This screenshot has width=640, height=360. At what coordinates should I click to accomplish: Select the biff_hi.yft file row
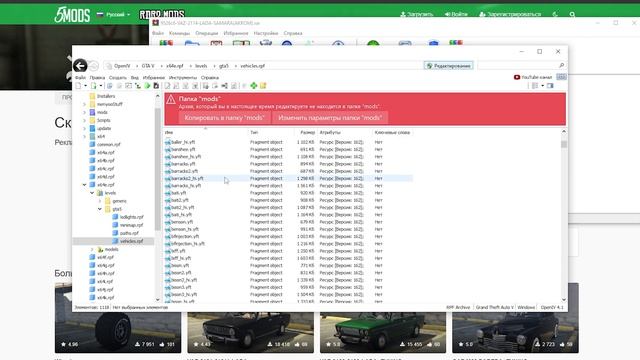(288, 258)
